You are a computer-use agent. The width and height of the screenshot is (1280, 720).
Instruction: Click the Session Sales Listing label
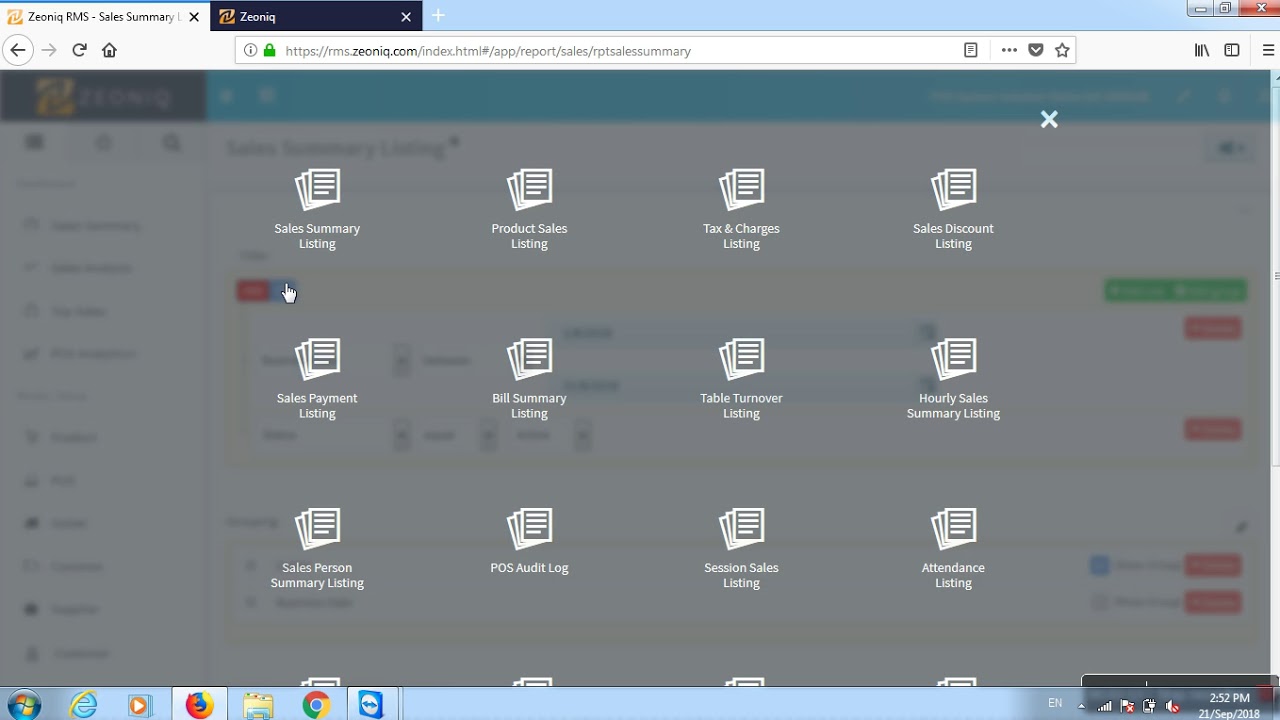click(741, 575)
